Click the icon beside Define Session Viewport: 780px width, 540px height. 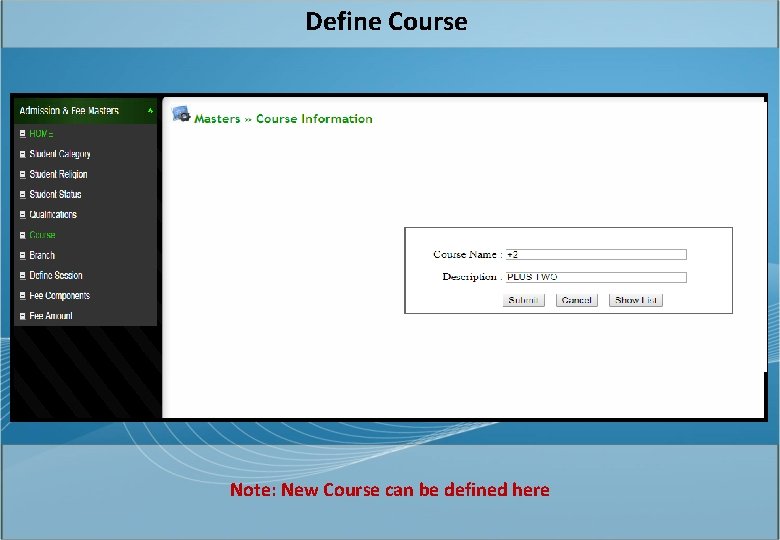22,275
